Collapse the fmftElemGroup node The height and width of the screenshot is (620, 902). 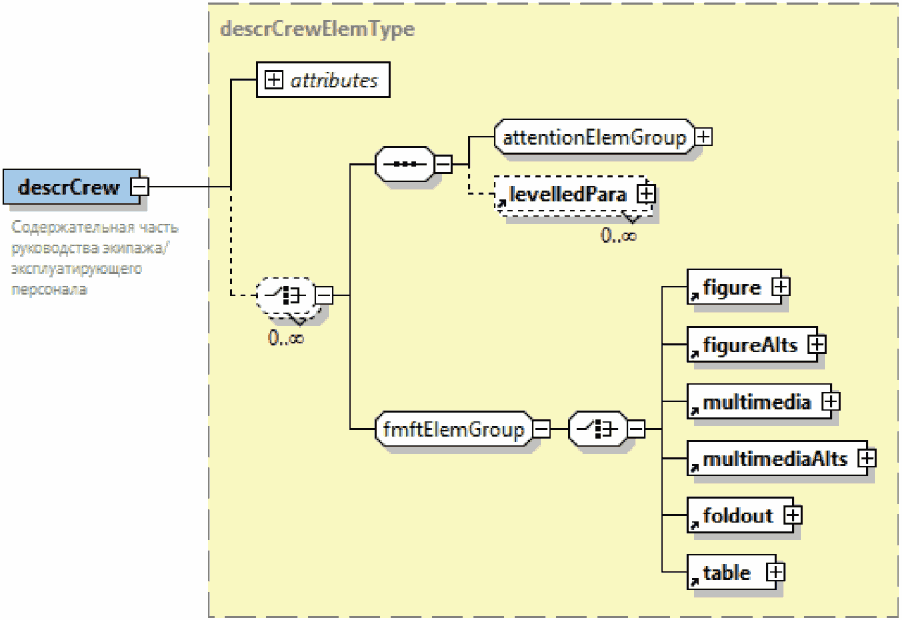point(541,430)
